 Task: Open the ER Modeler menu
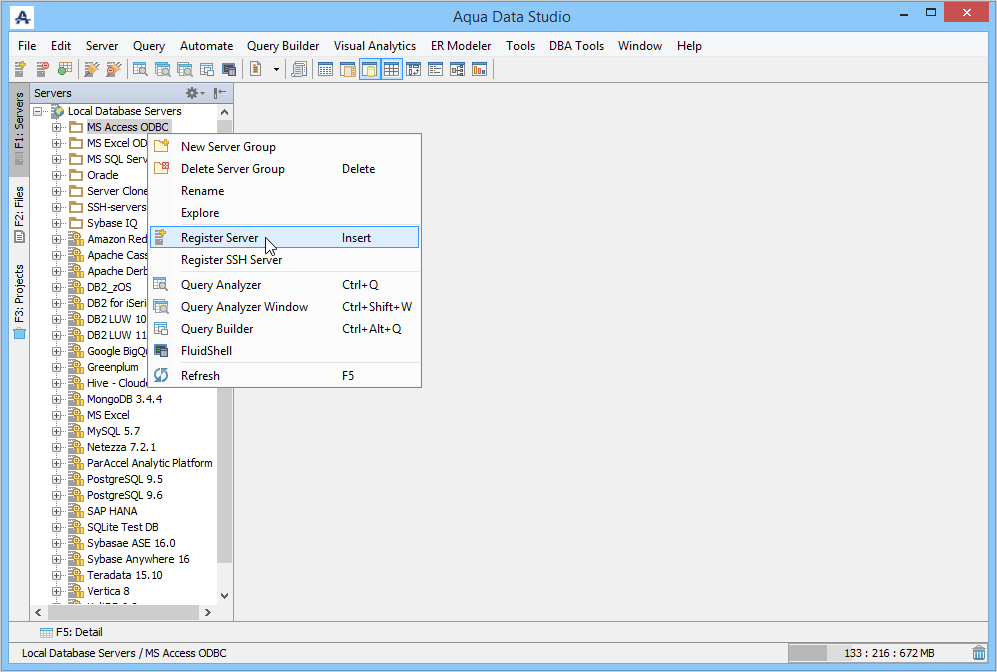point(460,46)
